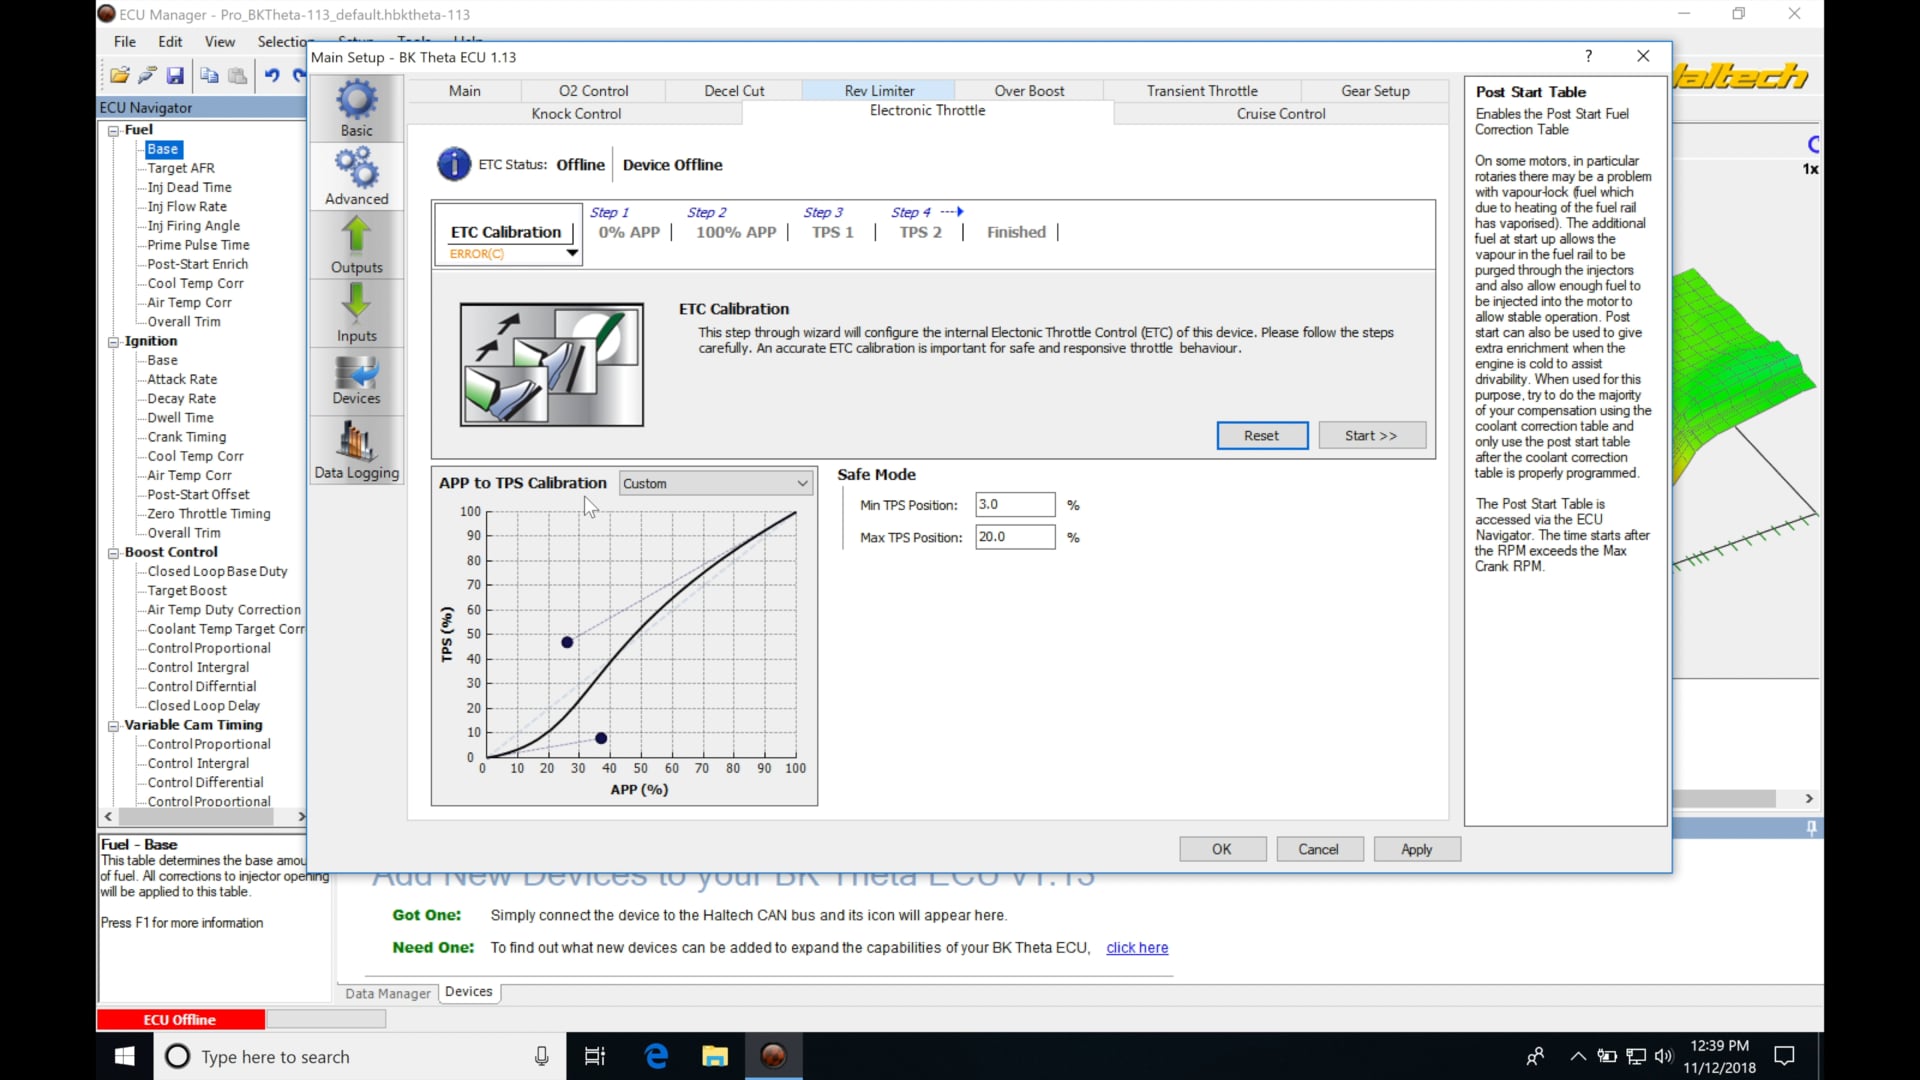This screenshot has width=1920, height=1080.
Task: Edit the Min TPS Position value
Action: point(1014,504)
